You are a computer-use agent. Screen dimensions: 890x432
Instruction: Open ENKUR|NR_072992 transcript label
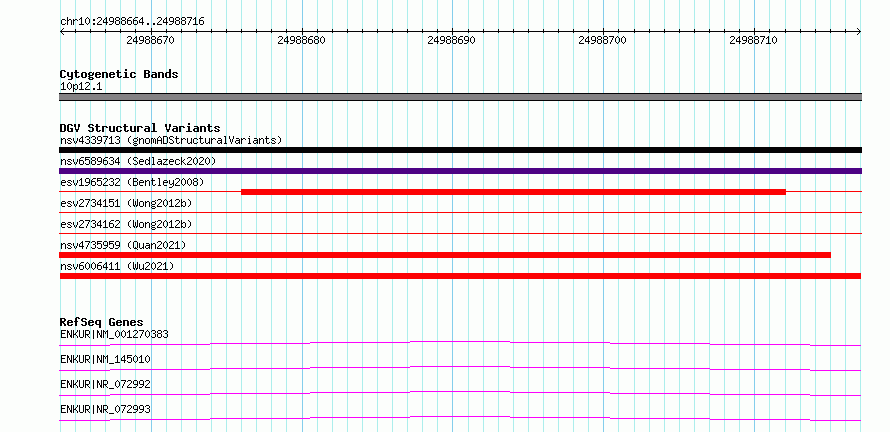pyautogui.click(x=105, y=384)
